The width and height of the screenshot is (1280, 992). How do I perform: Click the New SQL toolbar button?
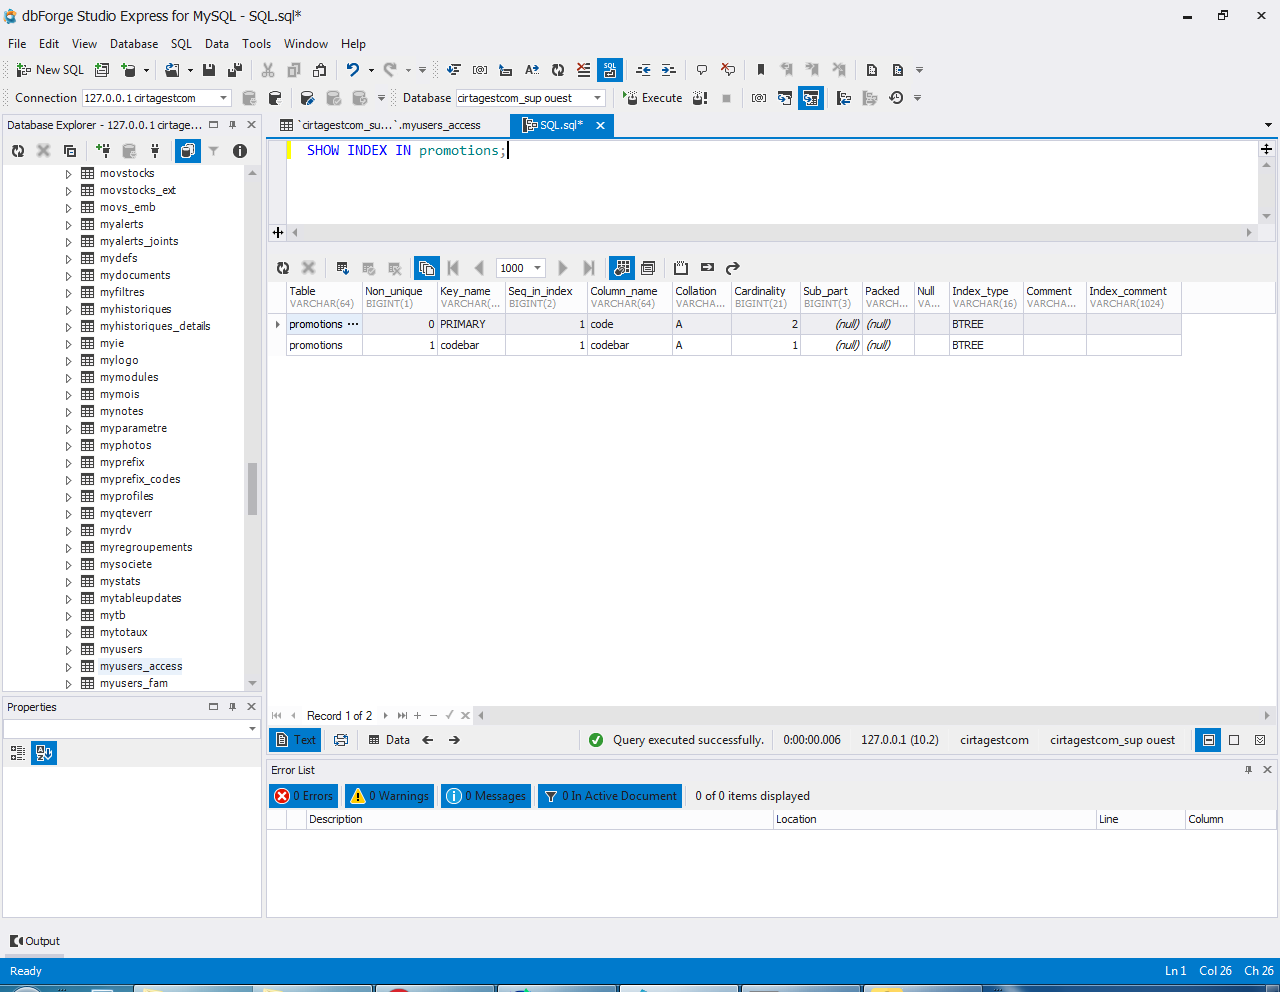pos(50,70)
